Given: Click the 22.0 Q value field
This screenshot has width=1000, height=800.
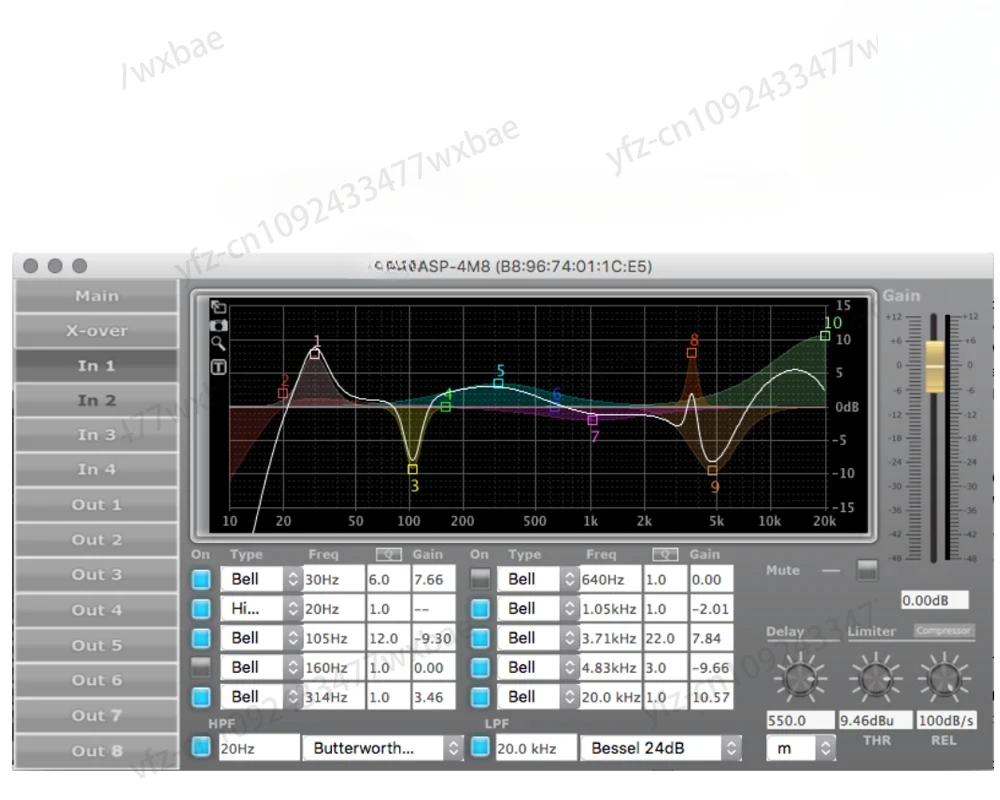Looking at the screenshot, I should click(665, 638).
